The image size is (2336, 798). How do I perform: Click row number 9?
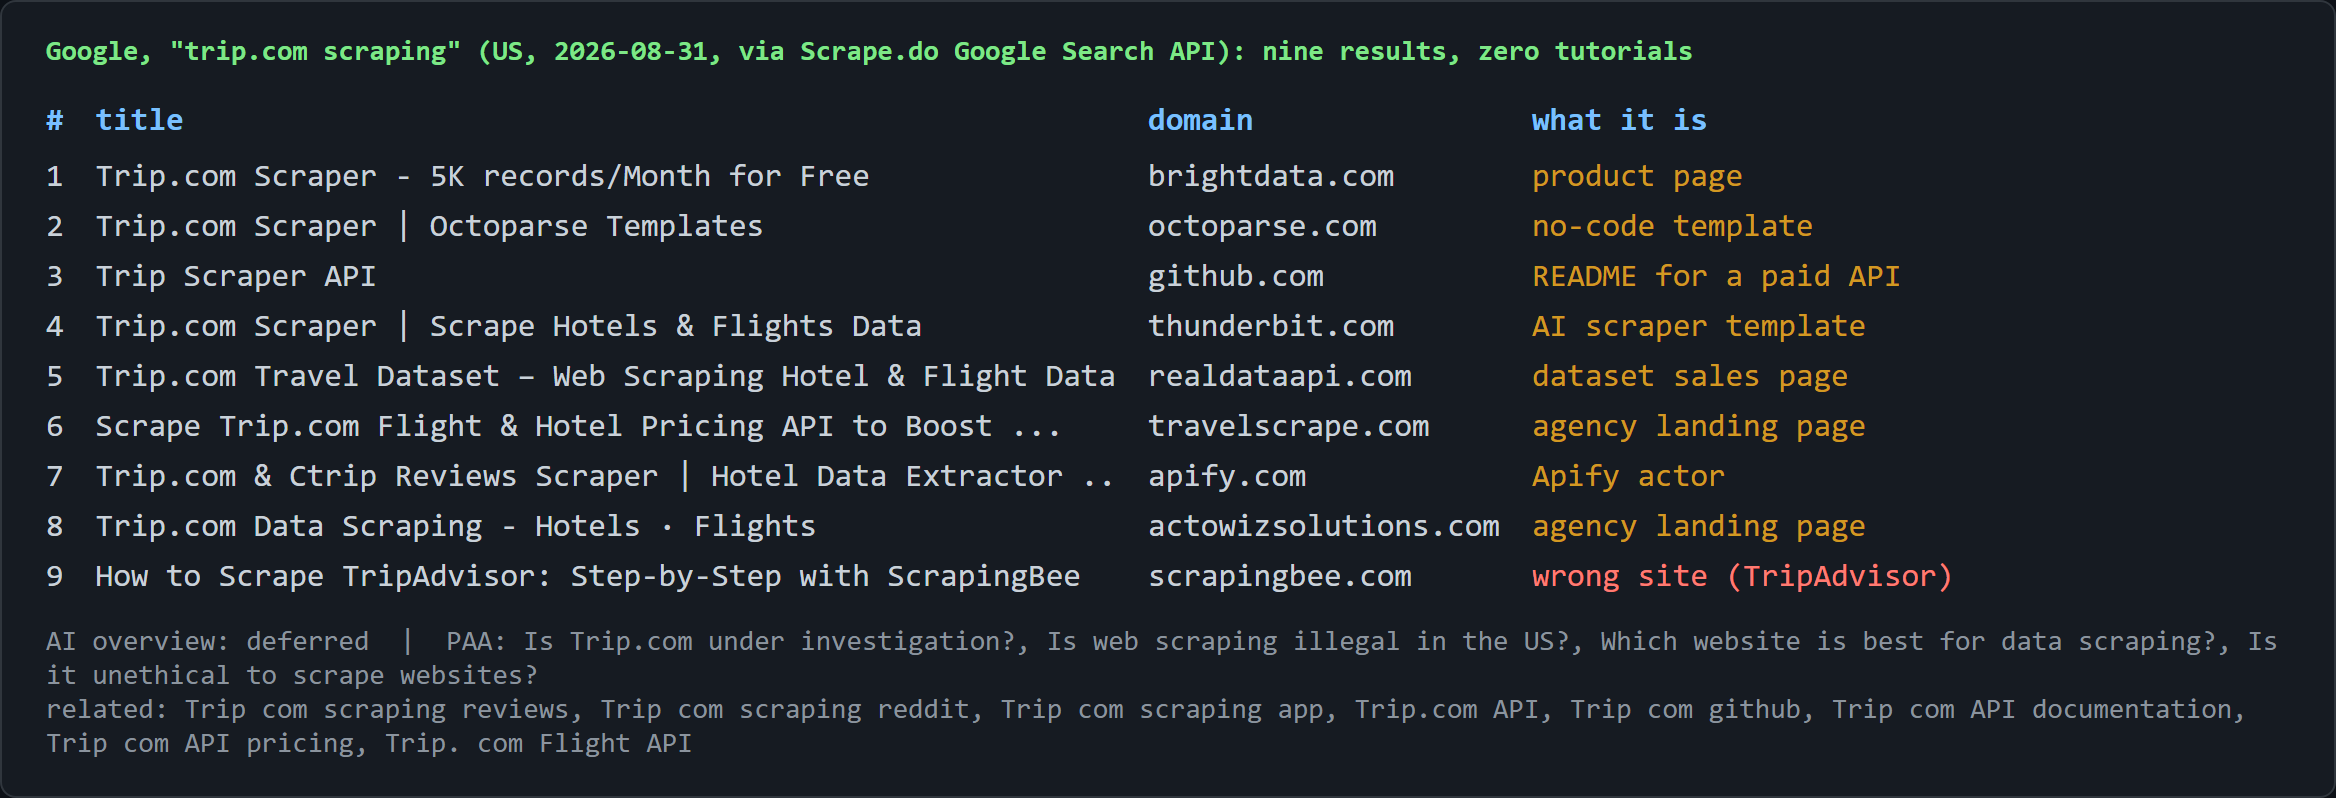(x=55, y=577)
